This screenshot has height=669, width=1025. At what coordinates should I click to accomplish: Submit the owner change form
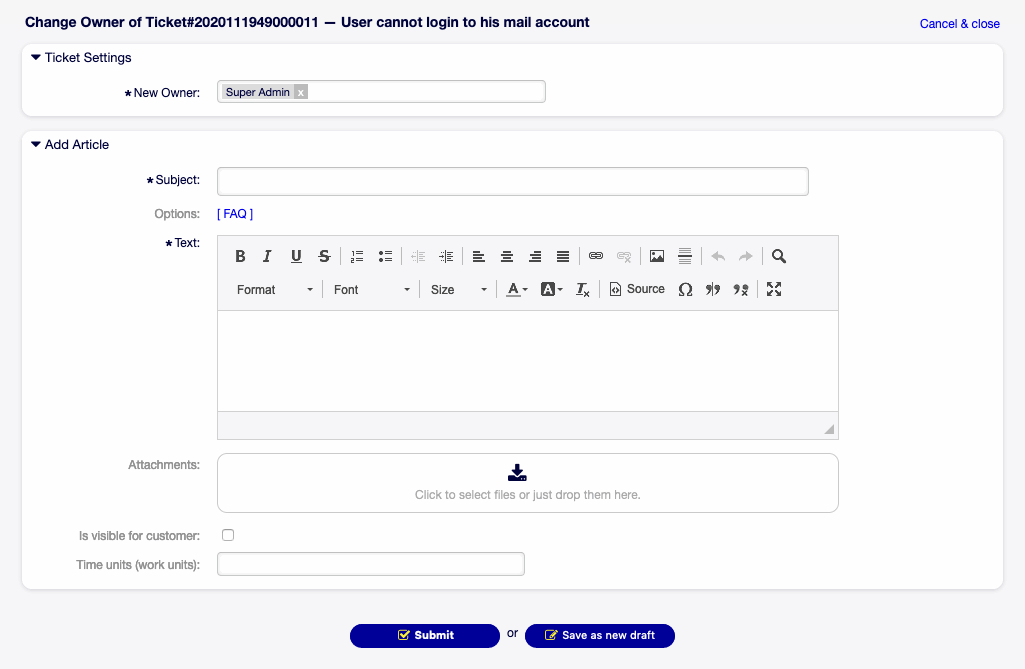(x=424, y=635)
